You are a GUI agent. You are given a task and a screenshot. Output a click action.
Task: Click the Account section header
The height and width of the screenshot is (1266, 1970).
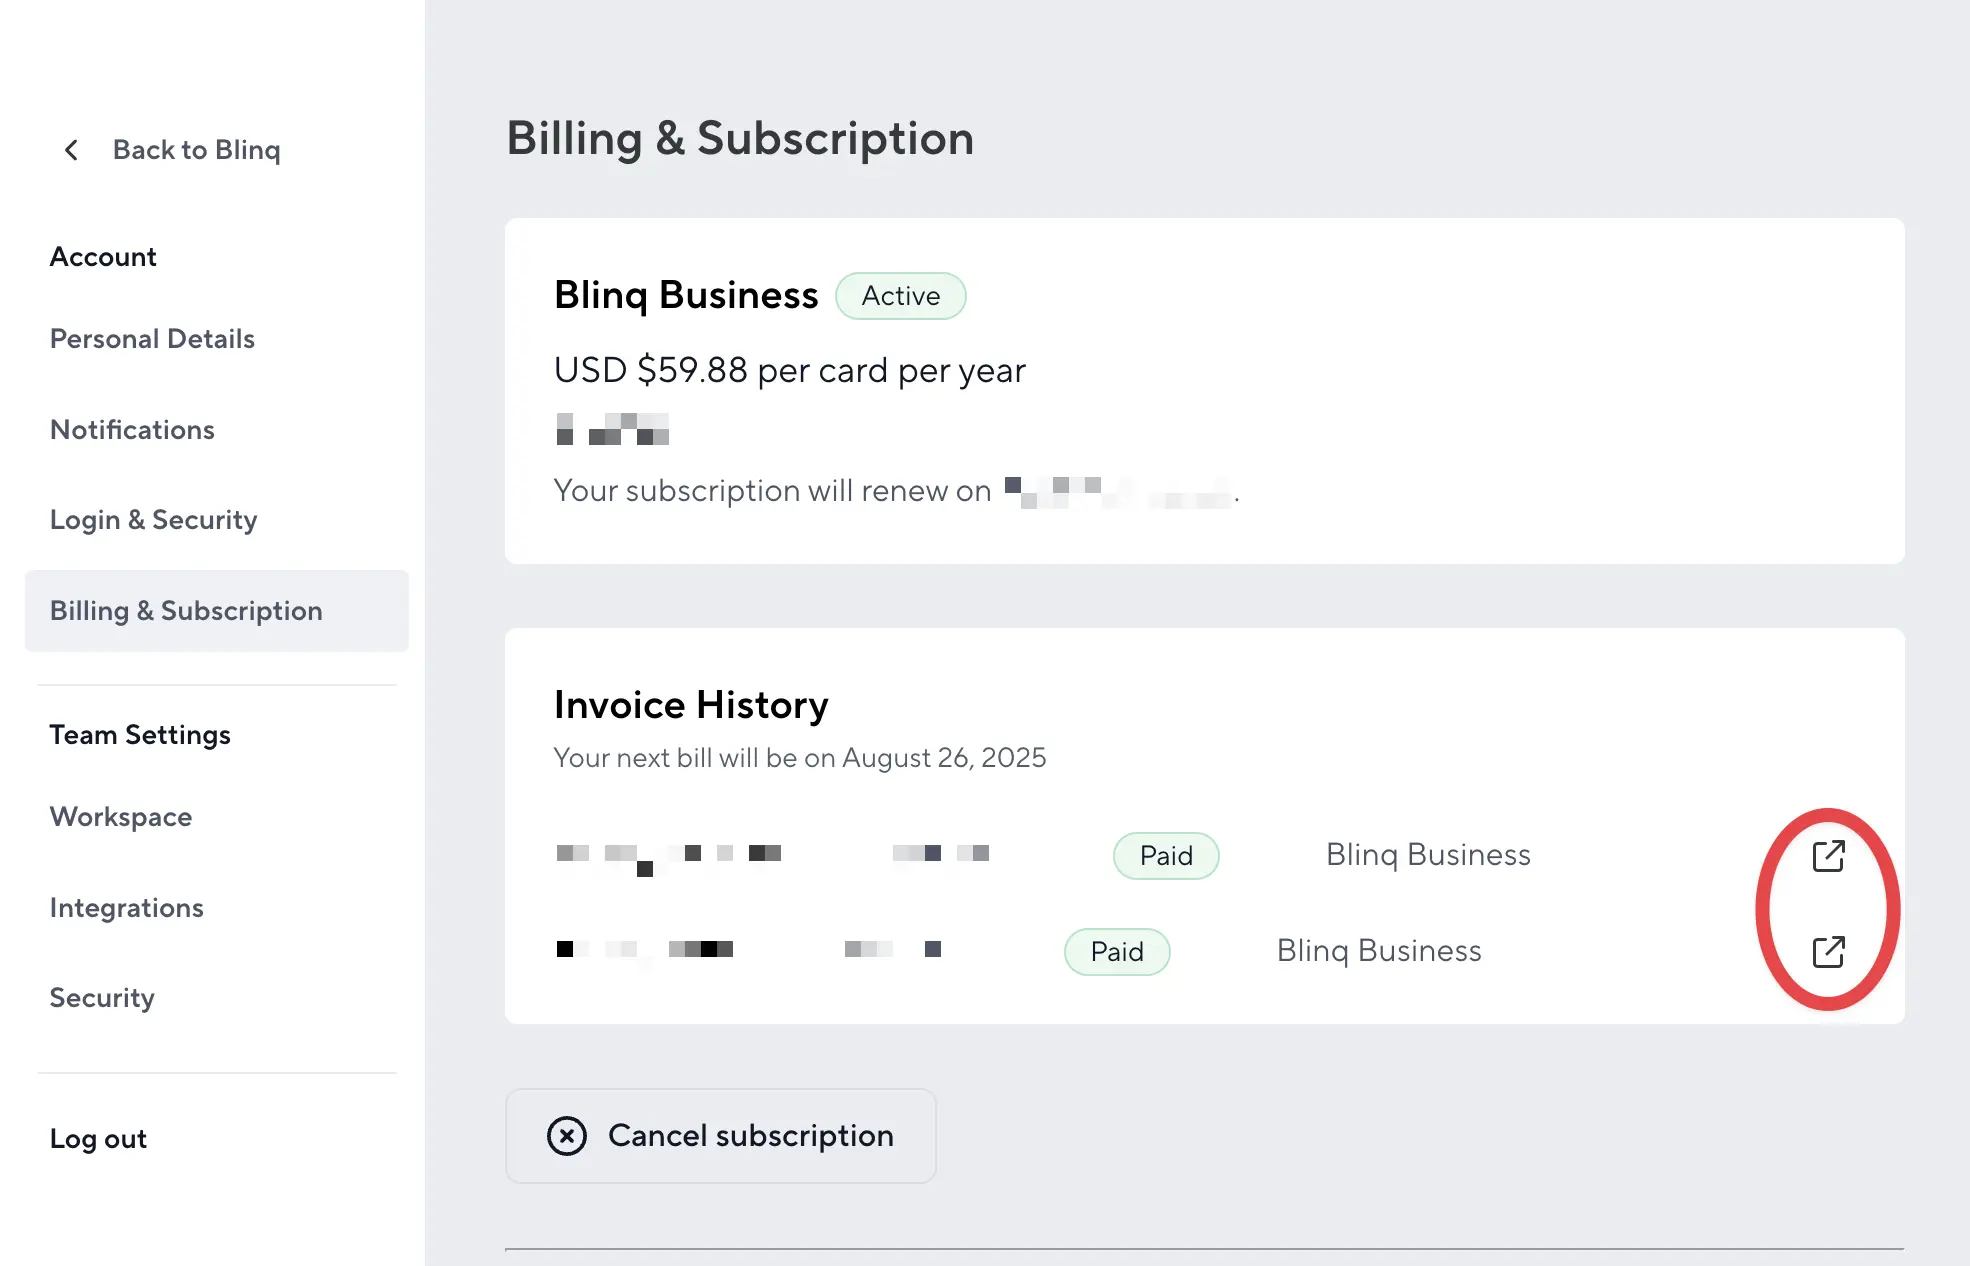(x=103, y=257)
